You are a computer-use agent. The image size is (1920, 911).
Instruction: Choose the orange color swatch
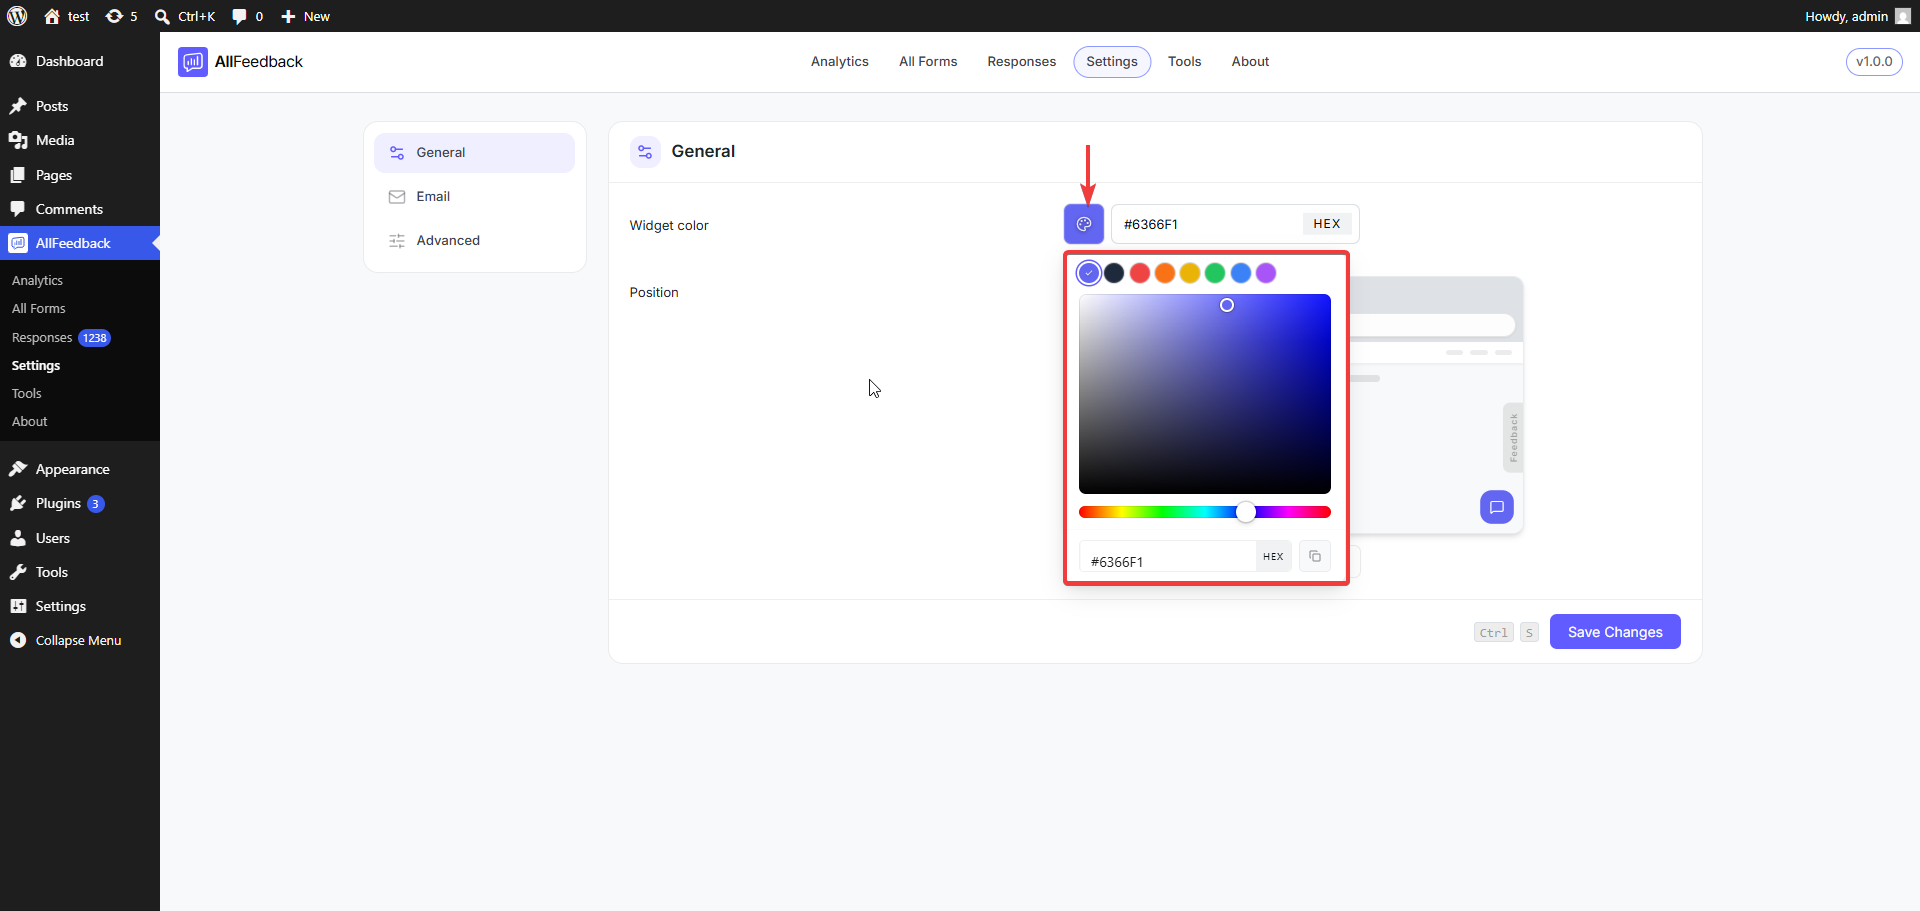point(1165,273)
